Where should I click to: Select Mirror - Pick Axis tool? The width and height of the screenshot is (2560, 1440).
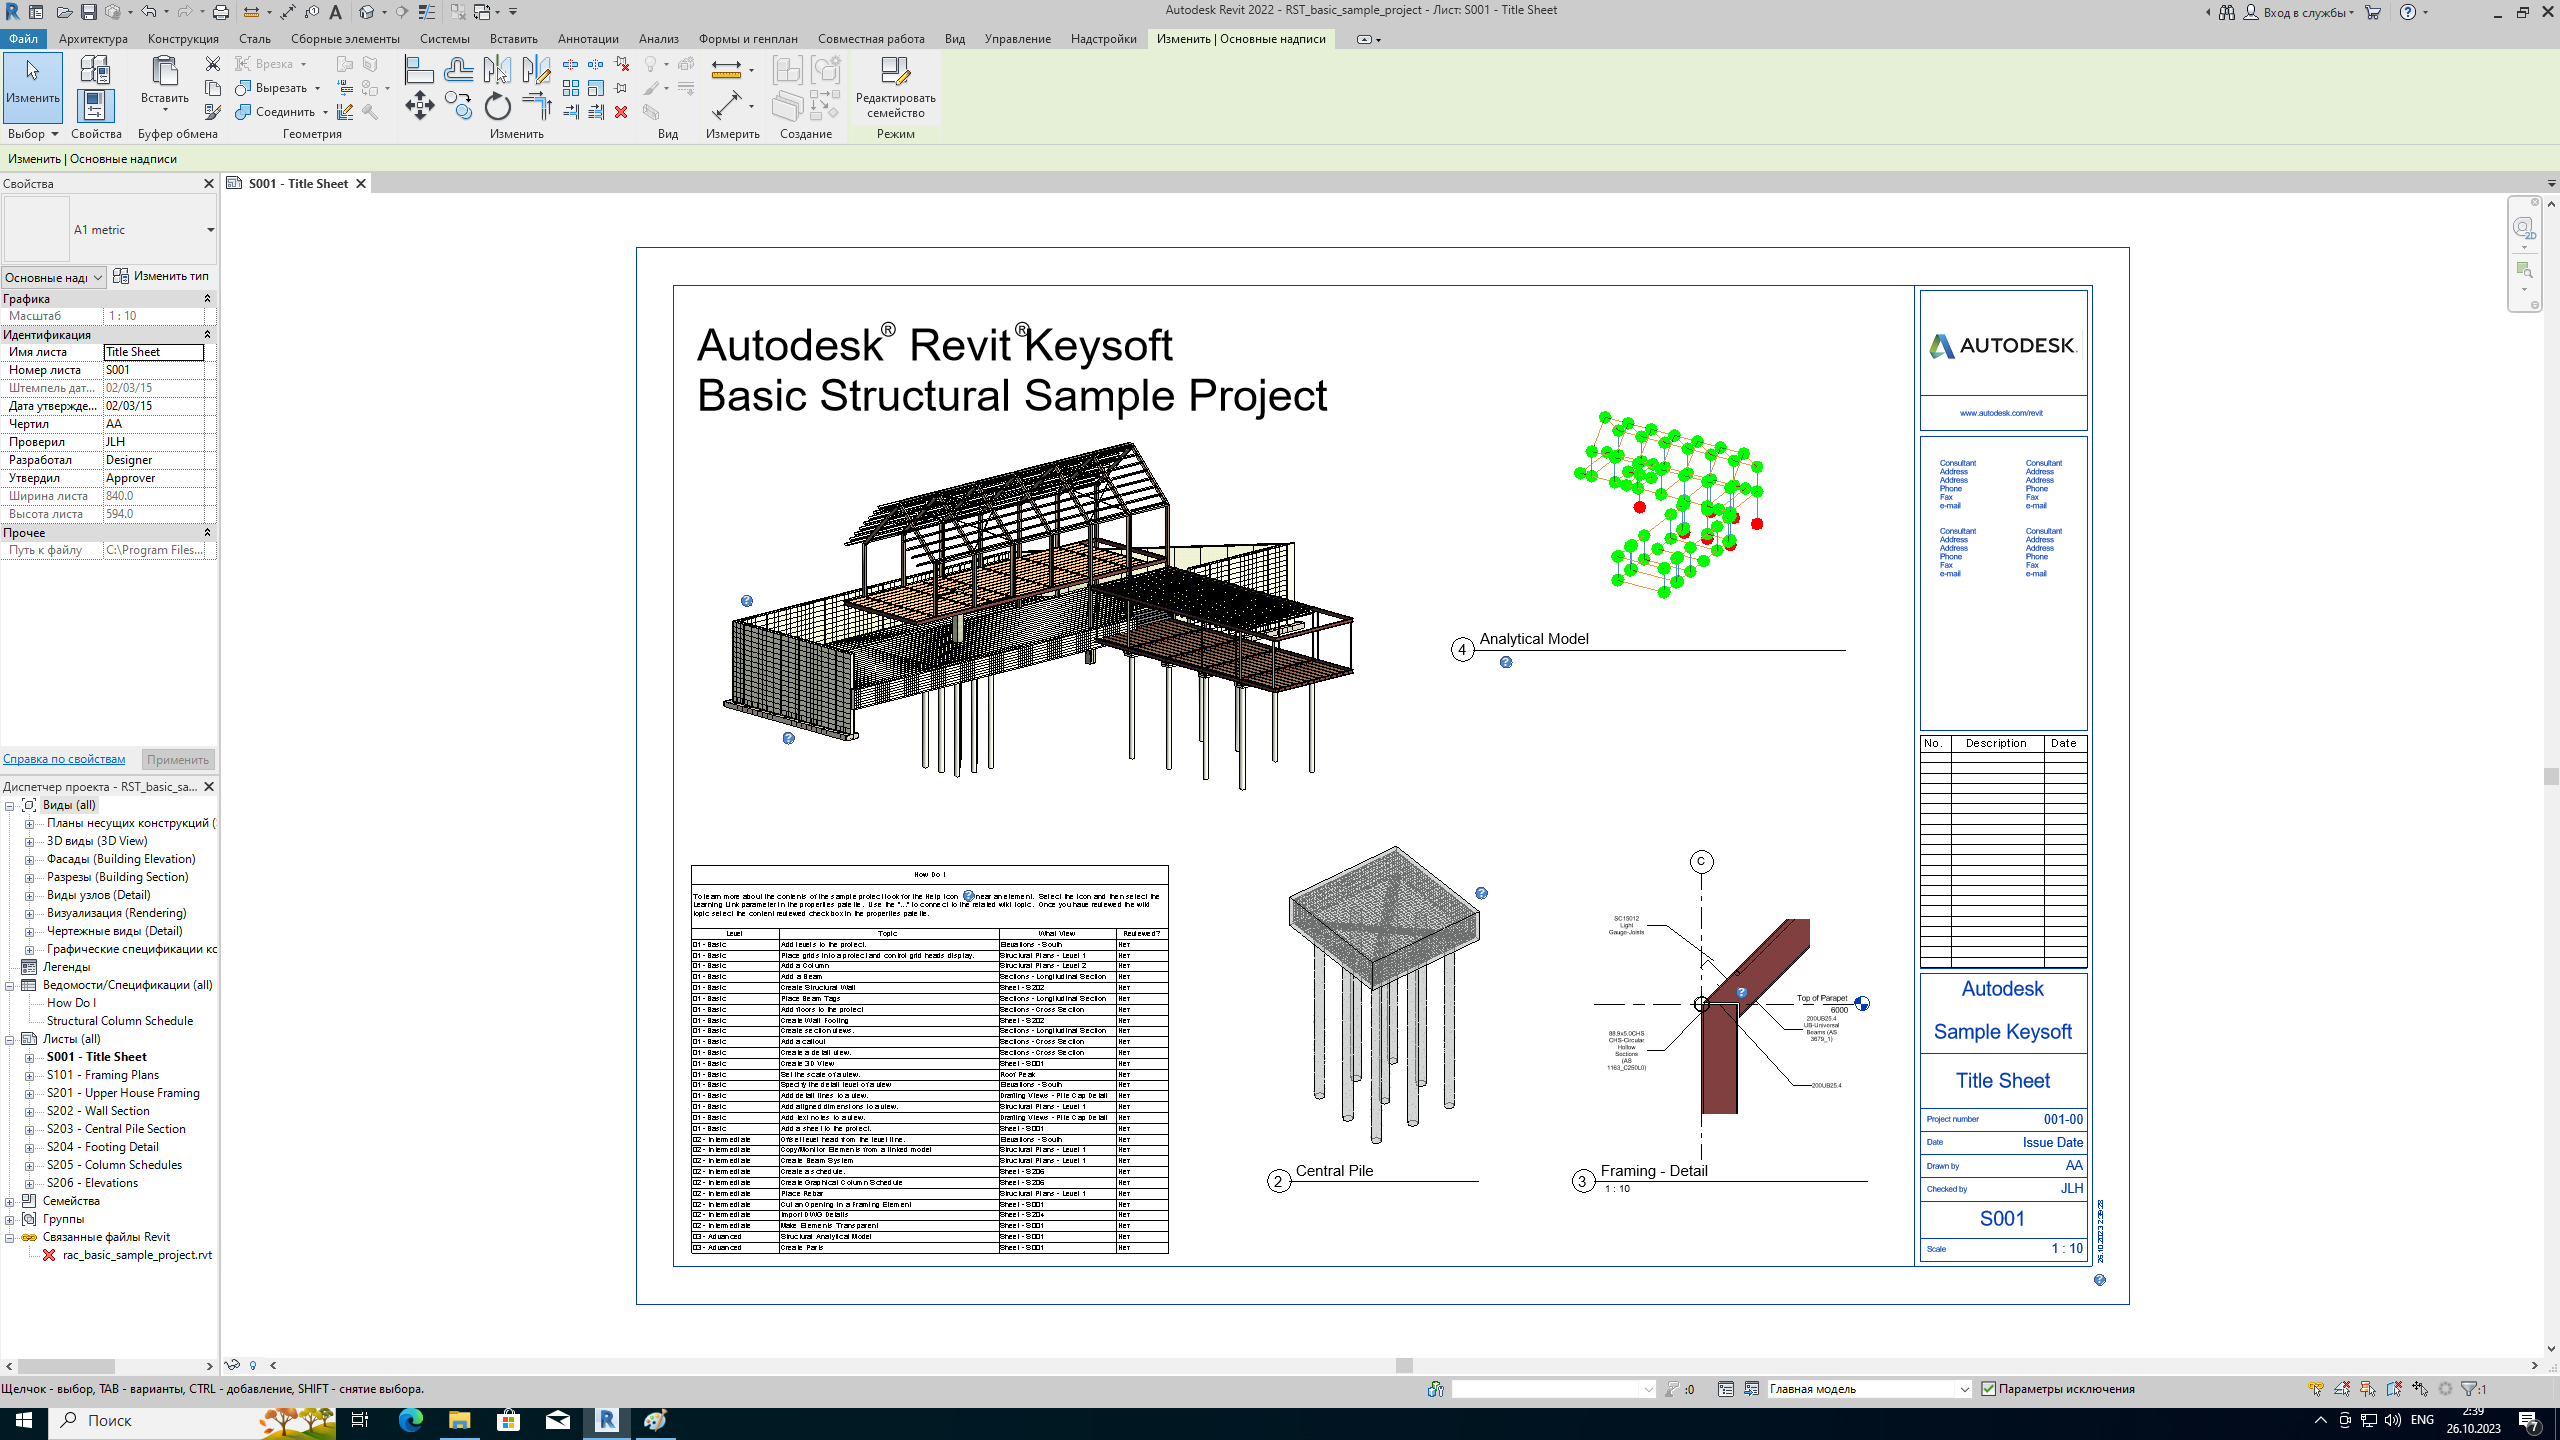tap(497, 70)
